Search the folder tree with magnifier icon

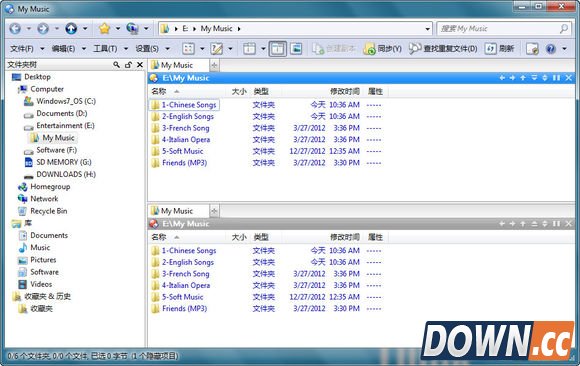click(x=116, y=64)
